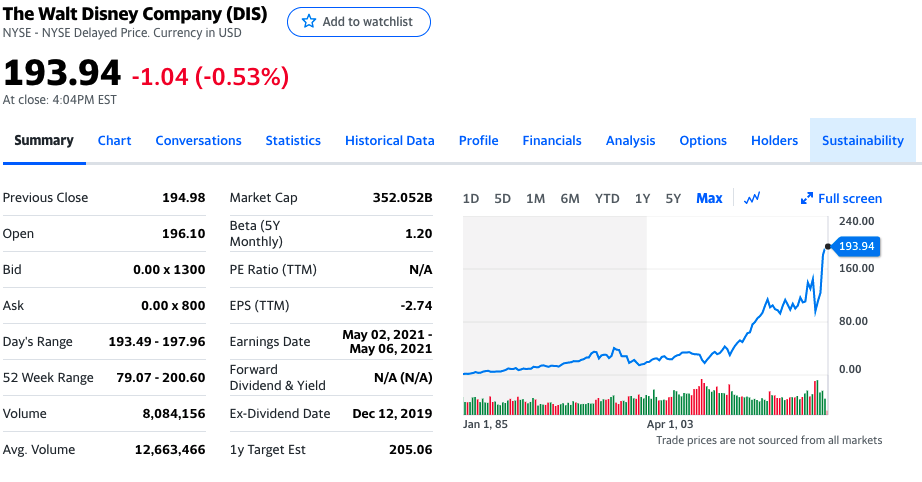This screenshot has width=922, height=482.
Task: Click the Avg. Volume value 12,663,466
Action: 170,450
